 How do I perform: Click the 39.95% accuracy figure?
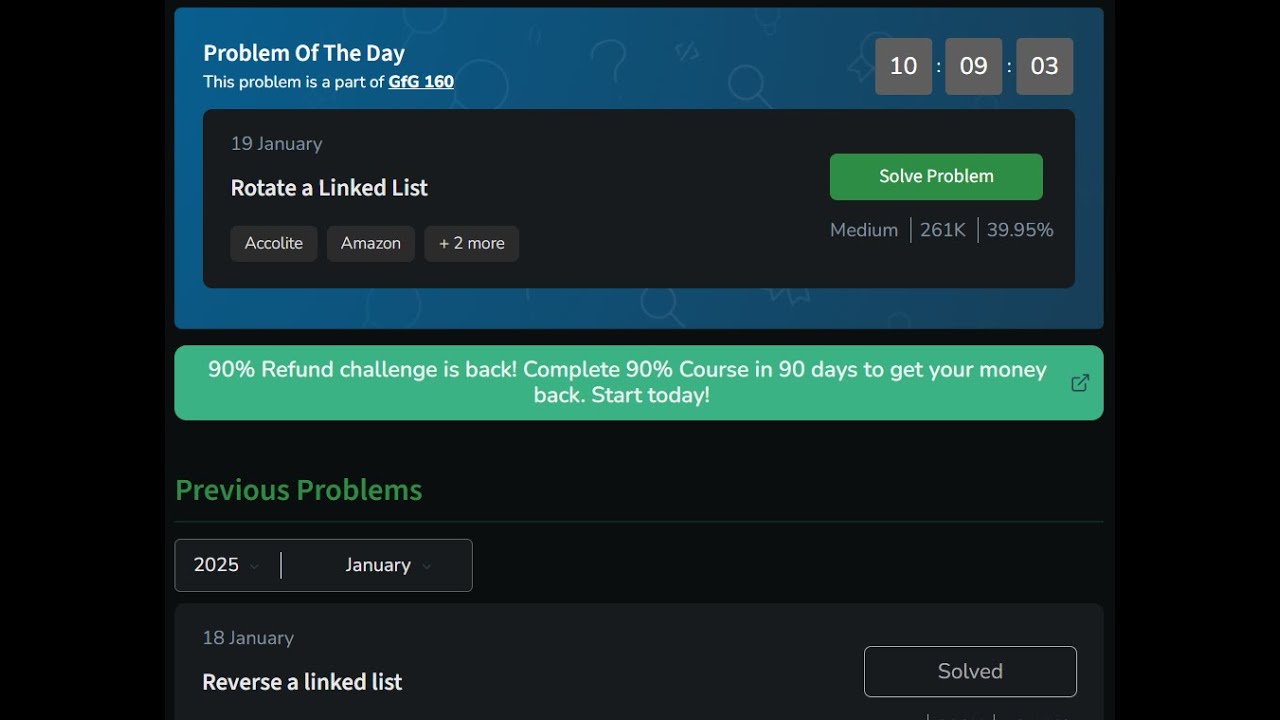1020,230
